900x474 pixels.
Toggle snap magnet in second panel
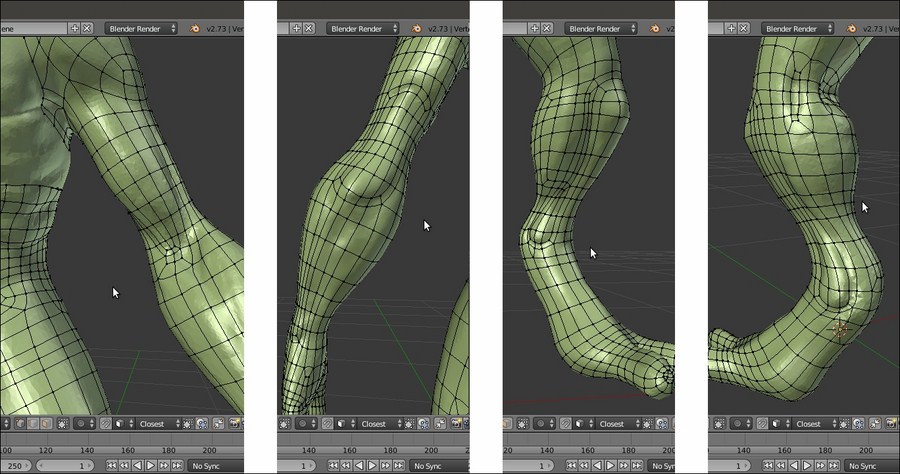pyautogui.click(x=327, y=424)
